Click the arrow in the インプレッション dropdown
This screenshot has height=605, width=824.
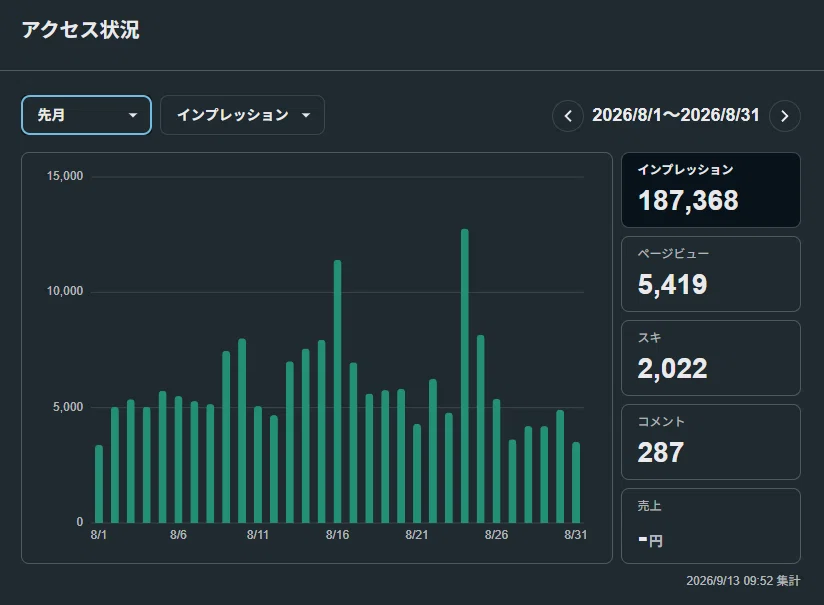tap(306, 115)
